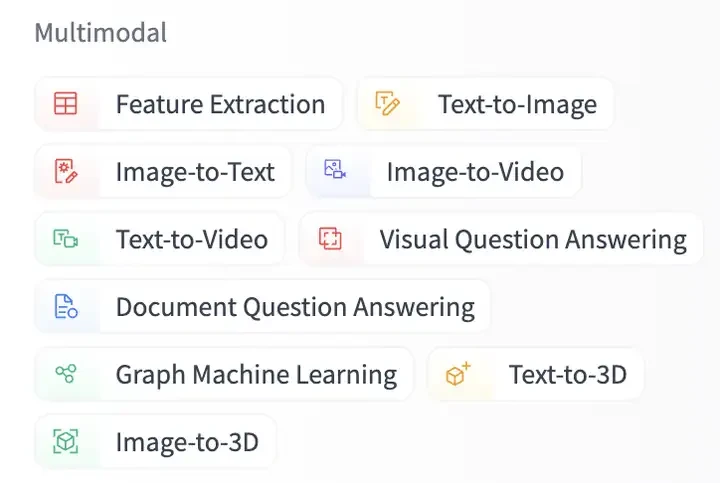720x483 pixels.
Task: Click the green boxed-cube icon for Image-to-3D
Action: click(66, 441)
